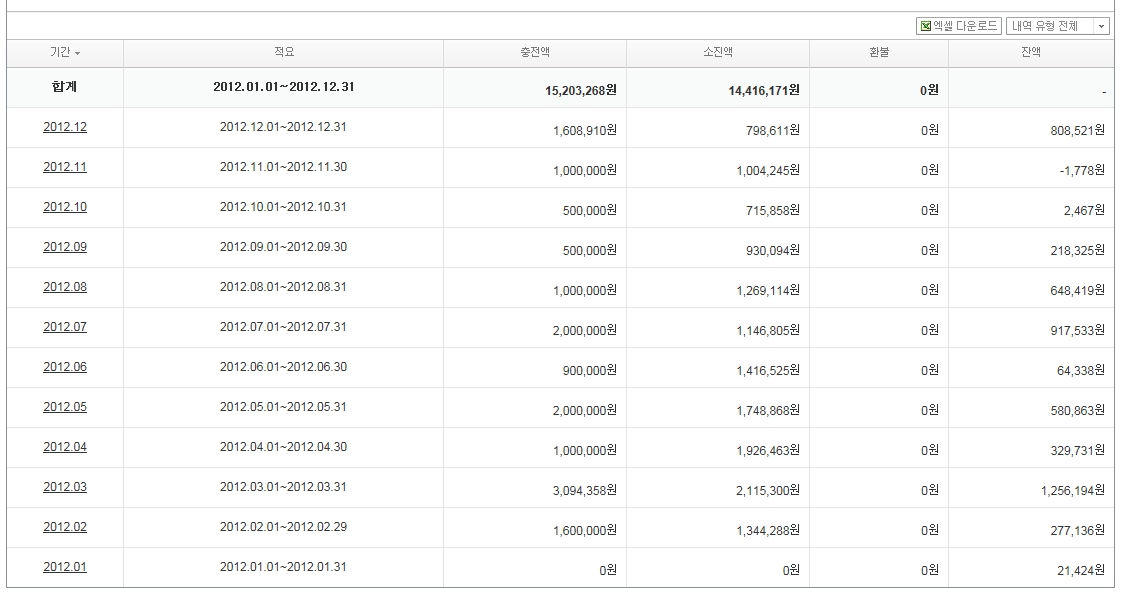Open the 2012.10 period link
1122x593 pixels.
(x=65, y=207)
